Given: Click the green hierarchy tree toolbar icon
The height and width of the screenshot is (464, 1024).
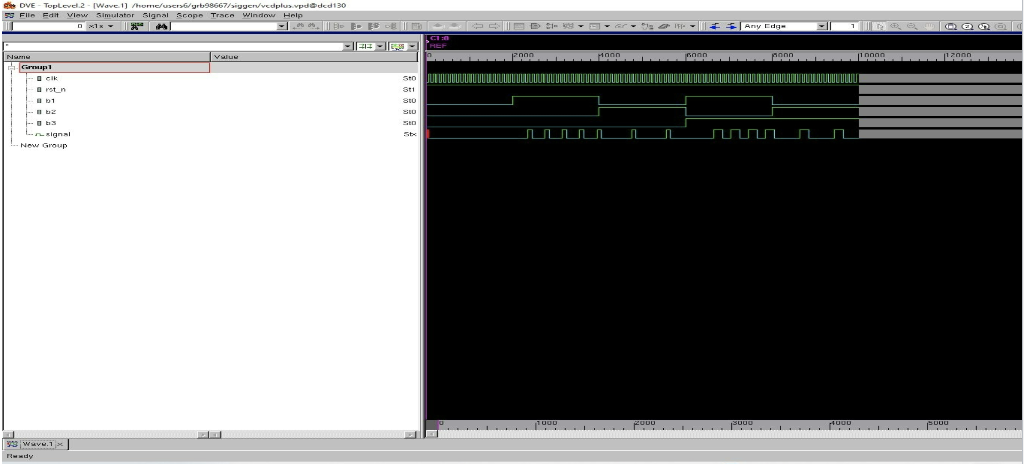Looking at the screenshot, I should pos(136,26).
